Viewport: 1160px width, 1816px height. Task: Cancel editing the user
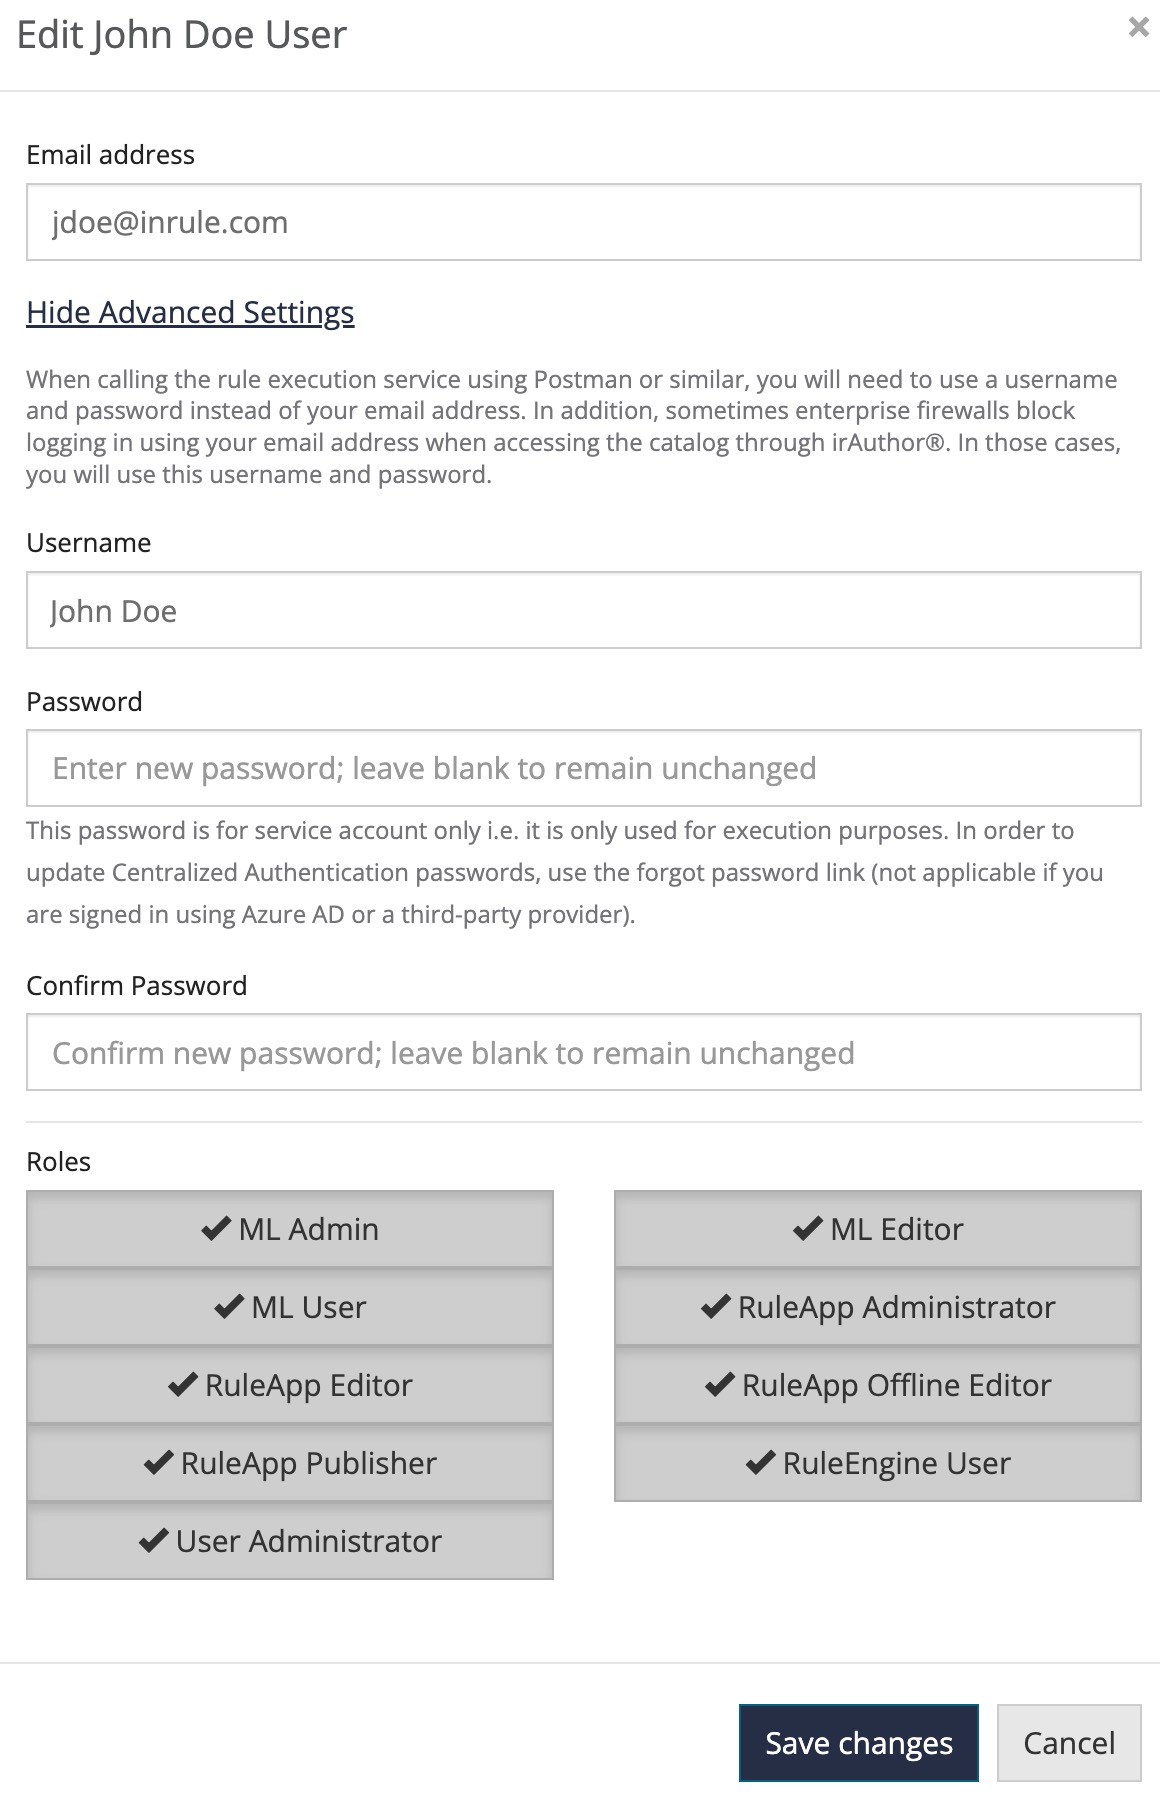coord(1068,1743)
